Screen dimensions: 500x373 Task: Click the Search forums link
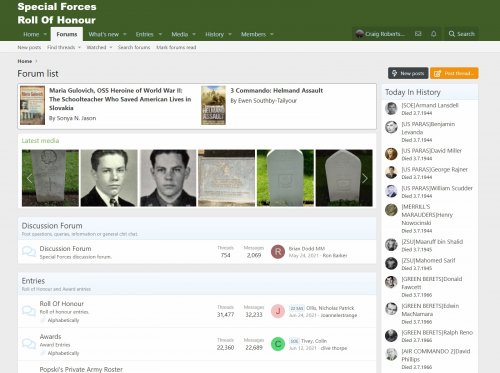[134, 47]
